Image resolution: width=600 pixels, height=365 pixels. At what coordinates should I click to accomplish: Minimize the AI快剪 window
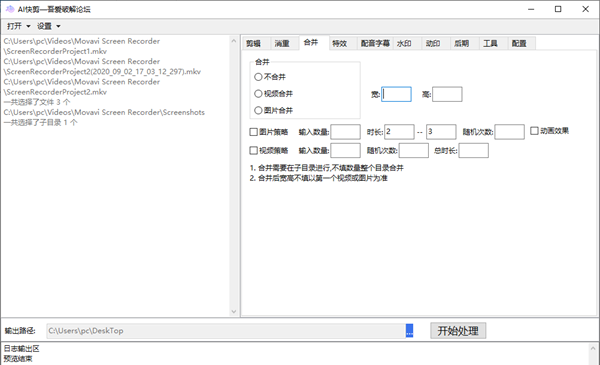pos(531,9)
